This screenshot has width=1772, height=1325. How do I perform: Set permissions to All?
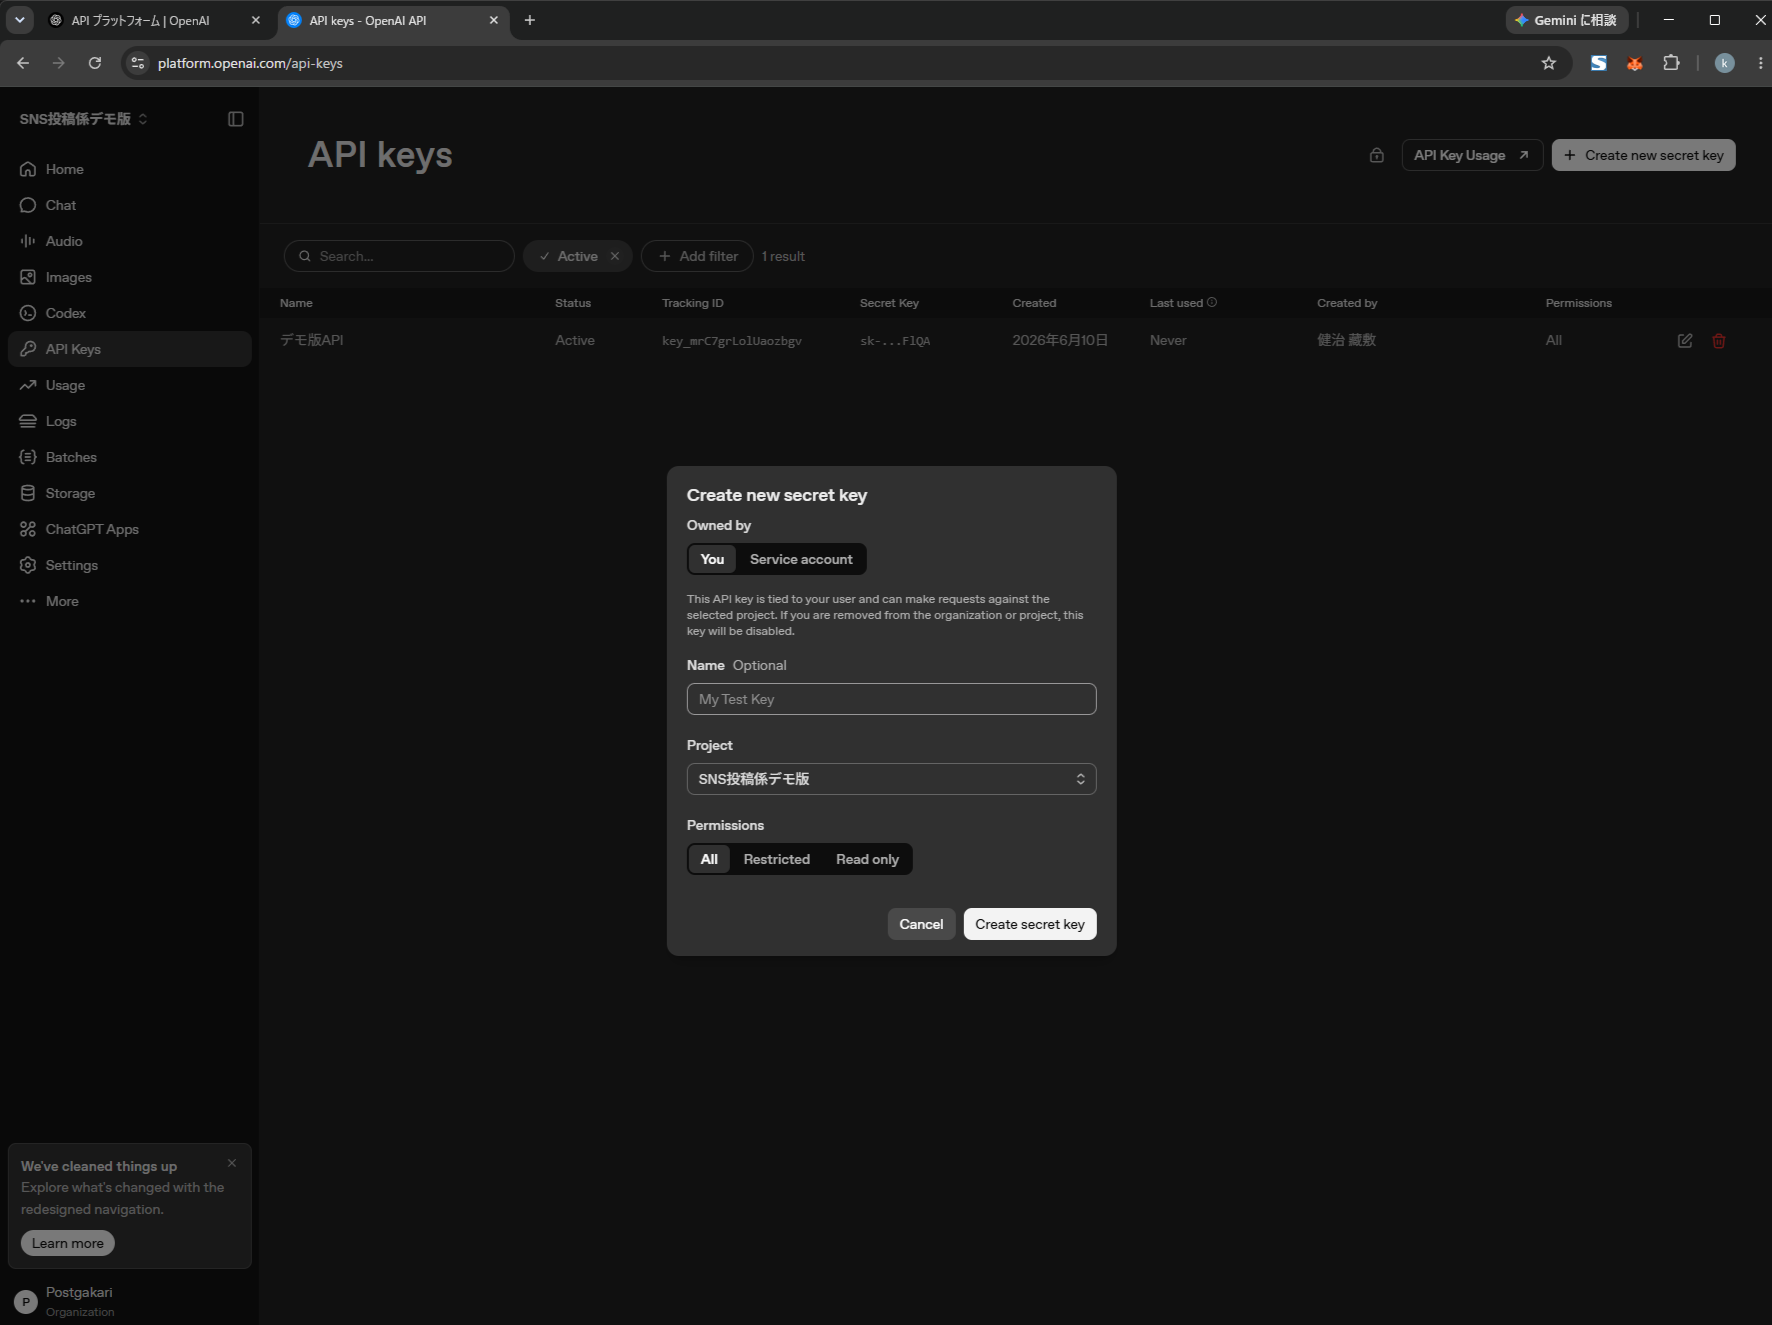tap(709, 859)
